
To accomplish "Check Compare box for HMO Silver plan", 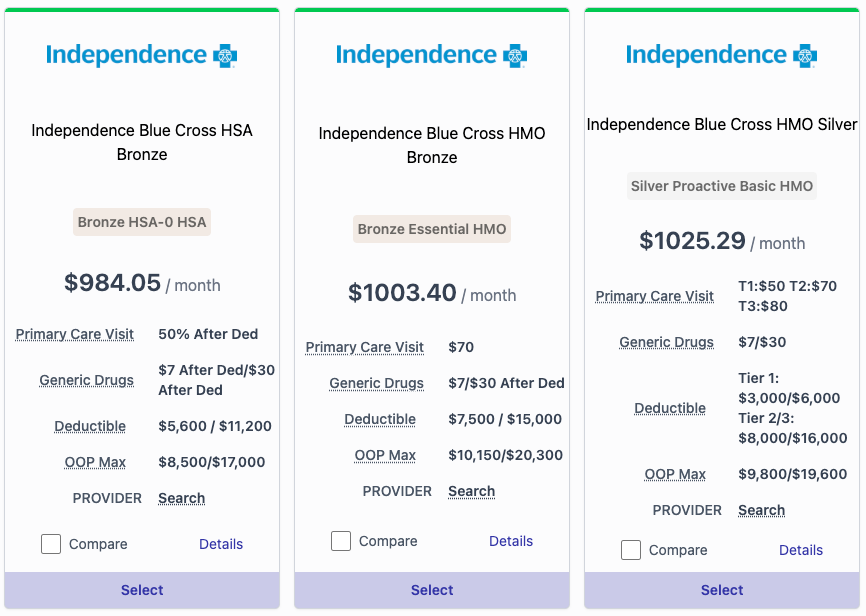I will [x=631, y=550].
